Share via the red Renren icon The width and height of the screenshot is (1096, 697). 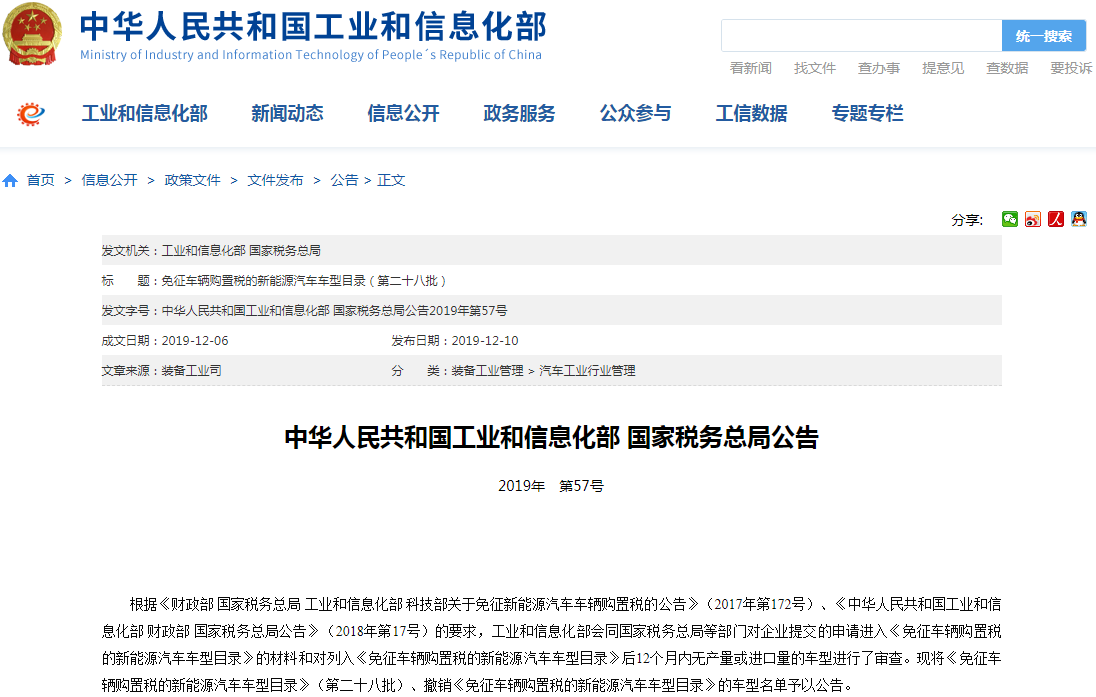[x=1055, y=220]
